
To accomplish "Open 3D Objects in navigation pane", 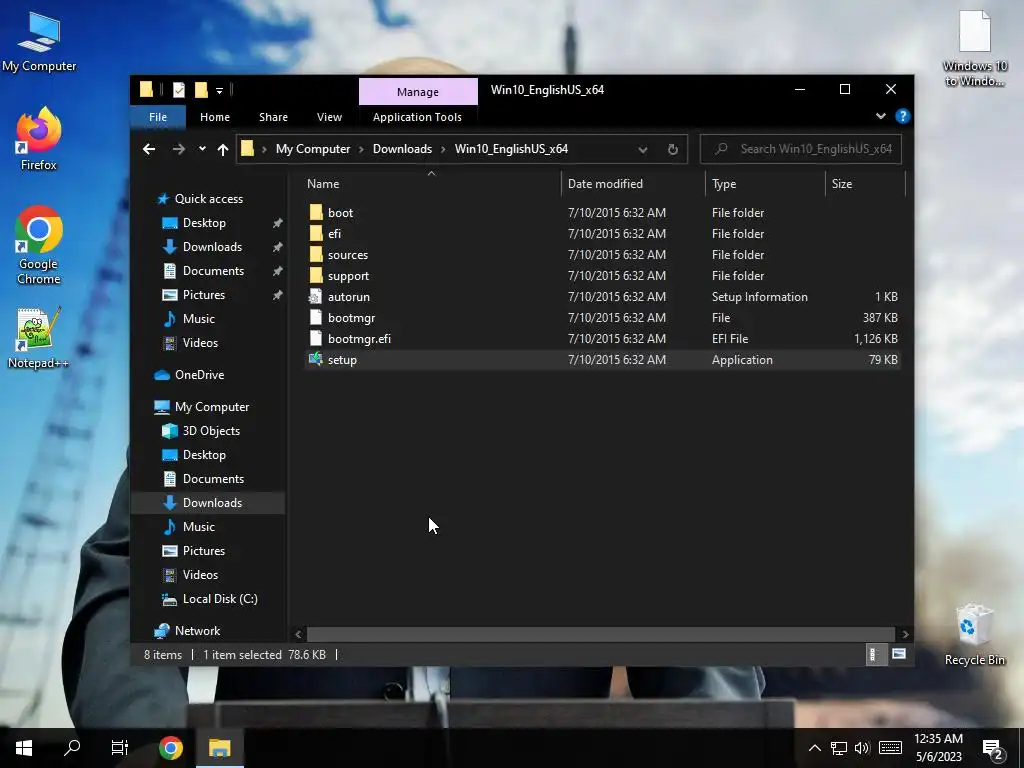I will [211, 430].
